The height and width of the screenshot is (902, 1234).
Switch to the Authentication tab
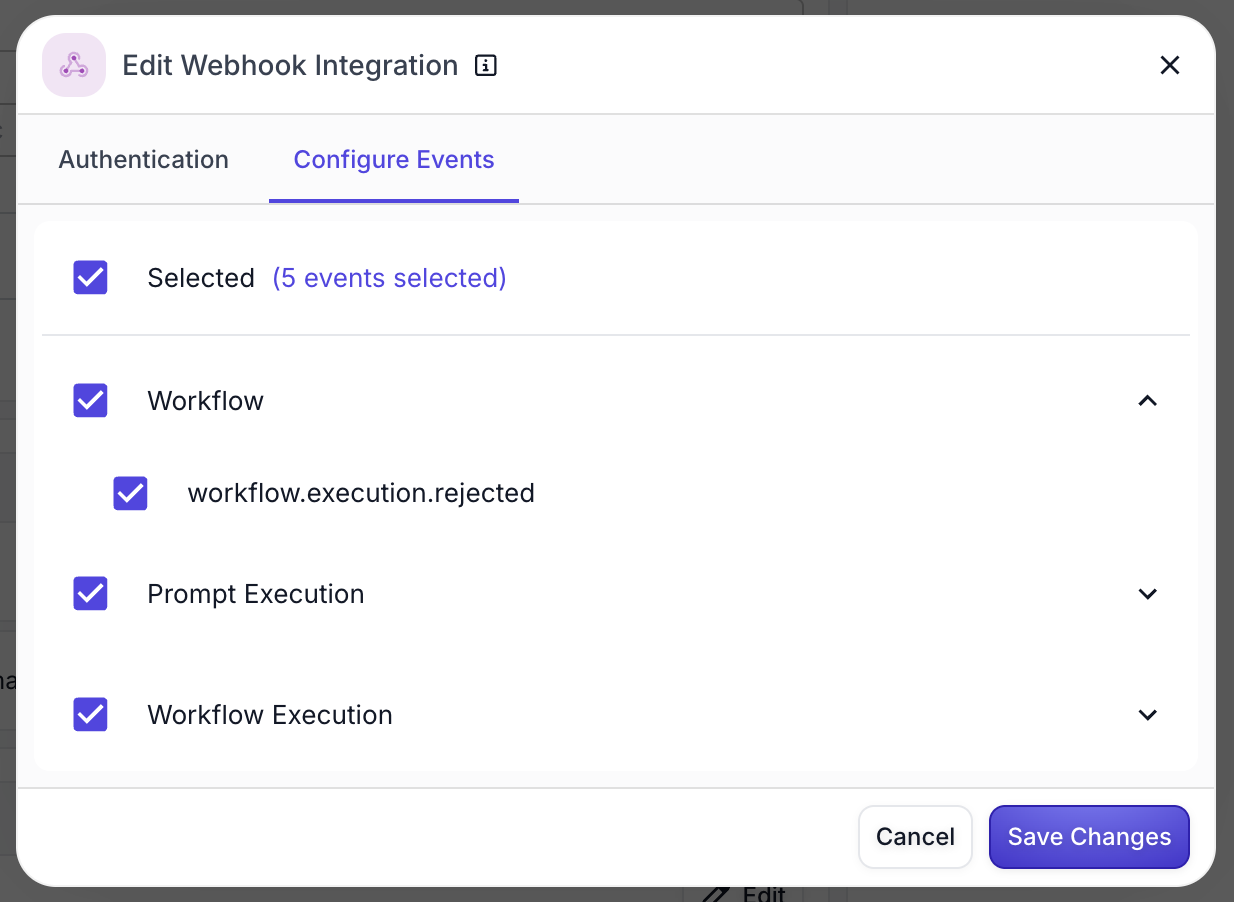pyautogui.click(x=144, y=160)
